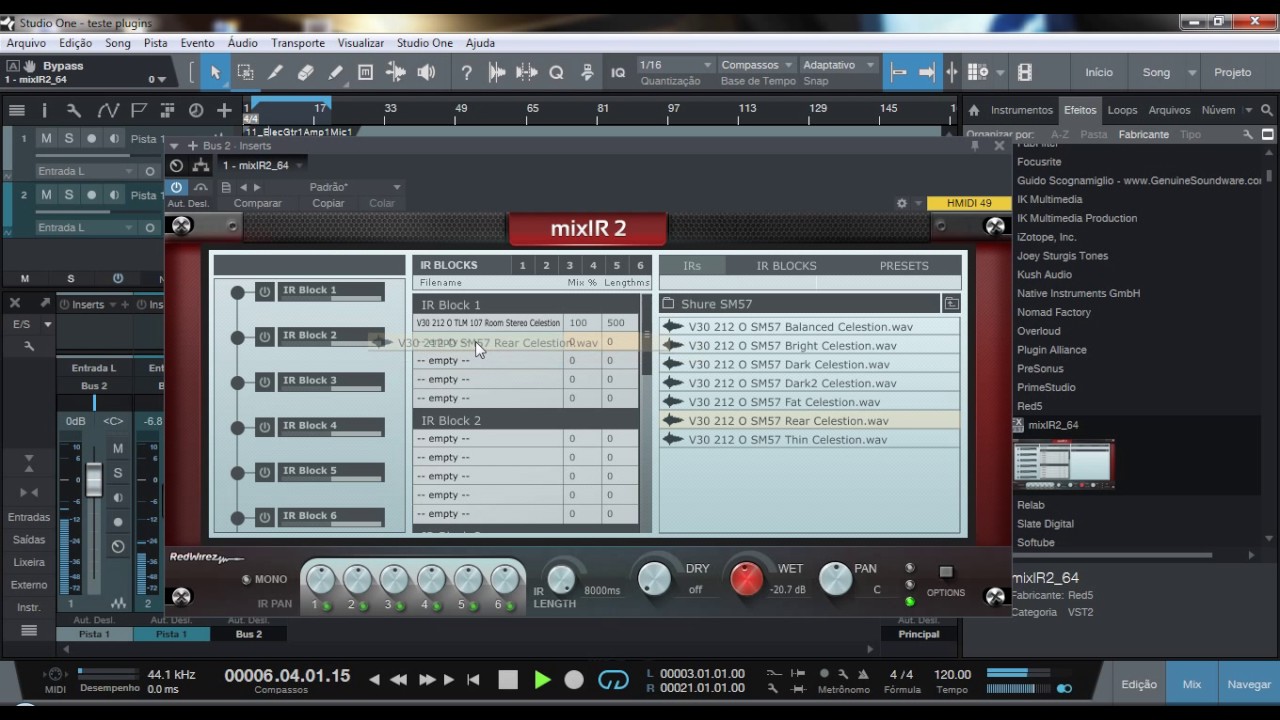Adjust the mixer channel 1 volume fader

94,480
